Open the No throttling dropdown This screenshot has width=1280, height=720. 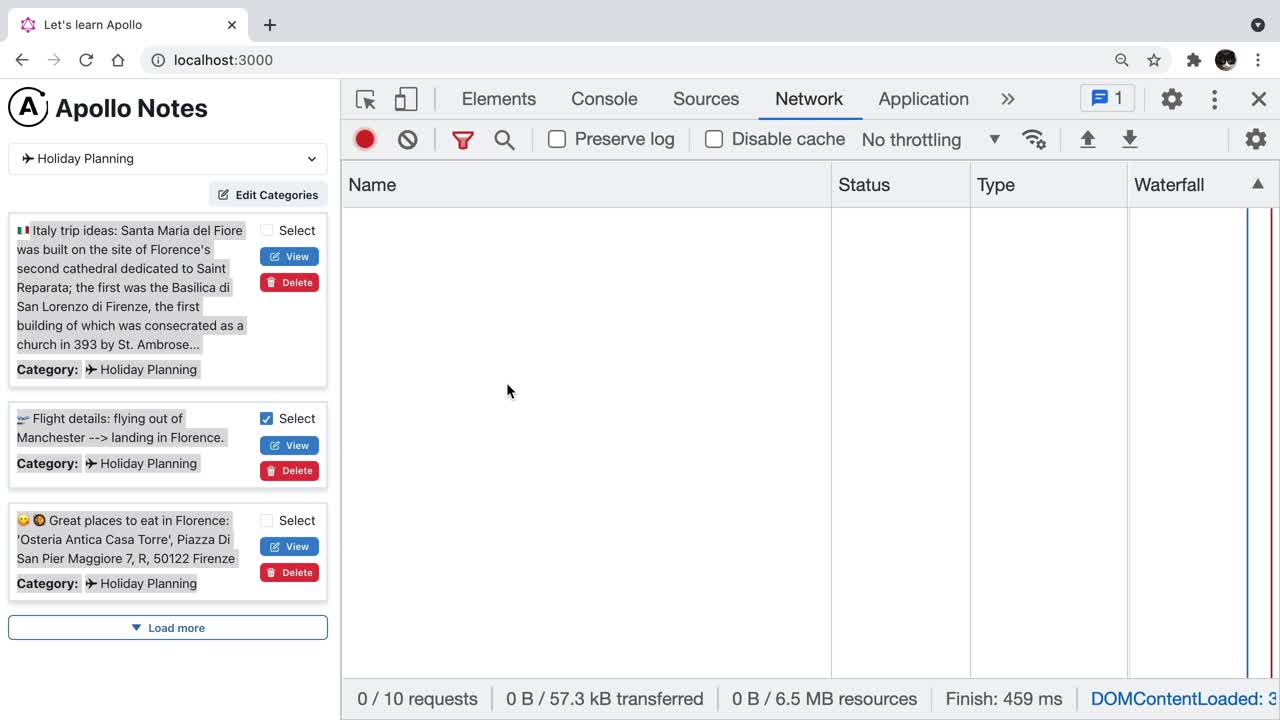tap(930, 139)
